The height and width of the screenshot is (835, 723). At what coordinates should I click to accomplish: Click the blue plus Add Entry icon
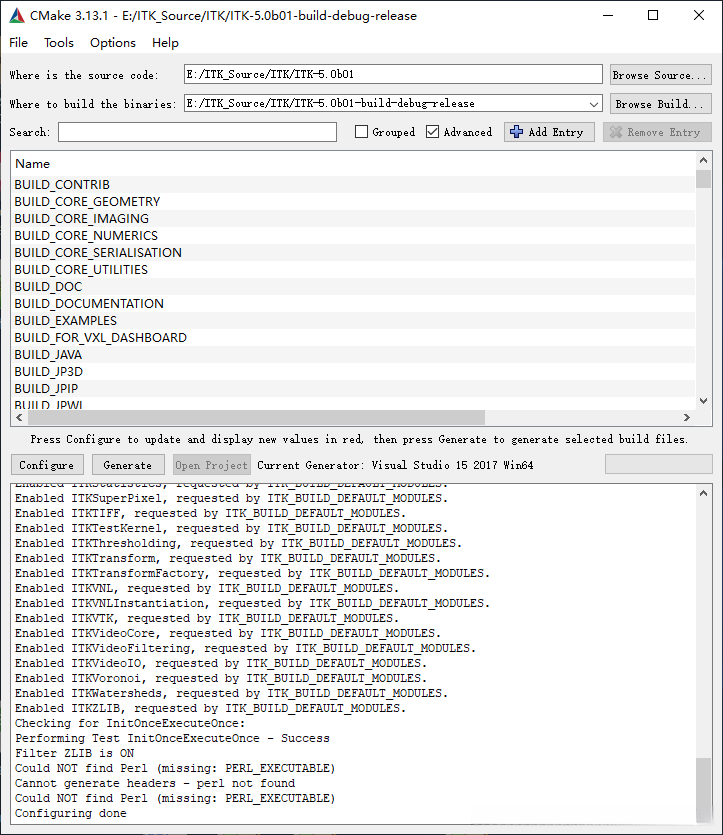pos(516,132)
